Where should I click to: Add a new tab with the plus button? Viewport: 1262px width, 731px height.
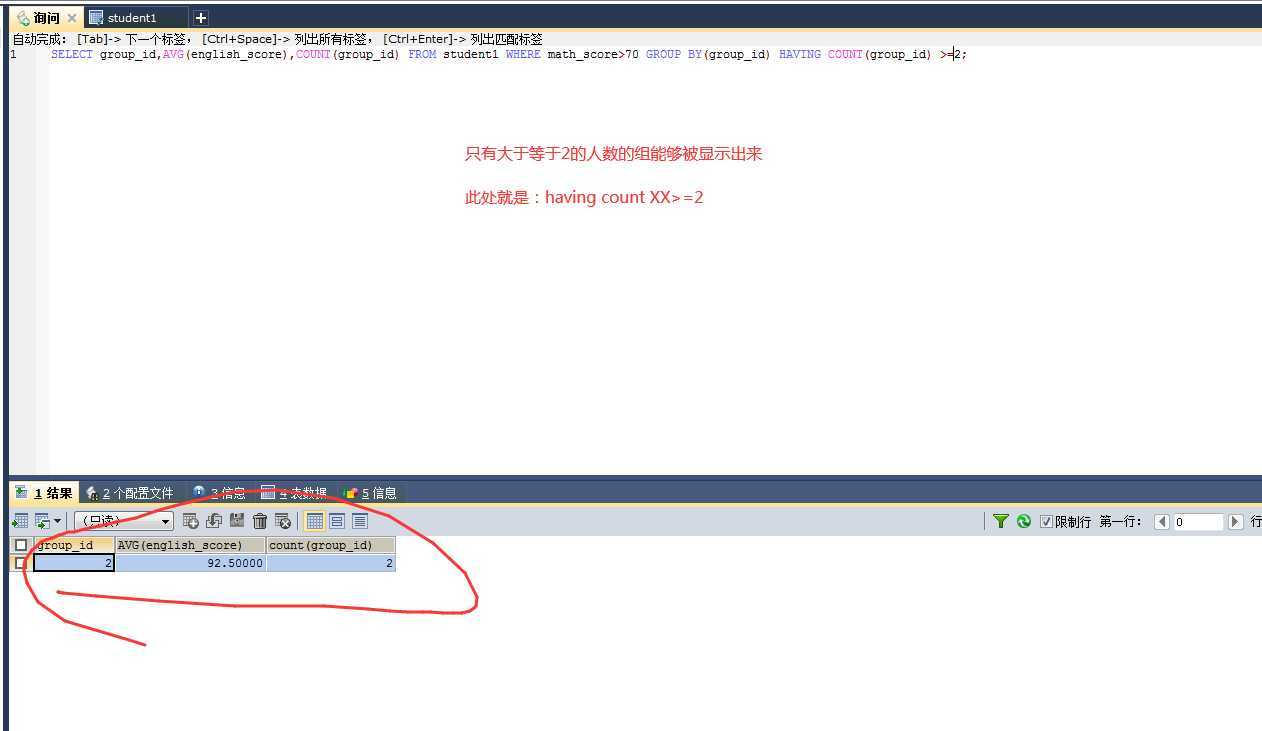point(200,18)
